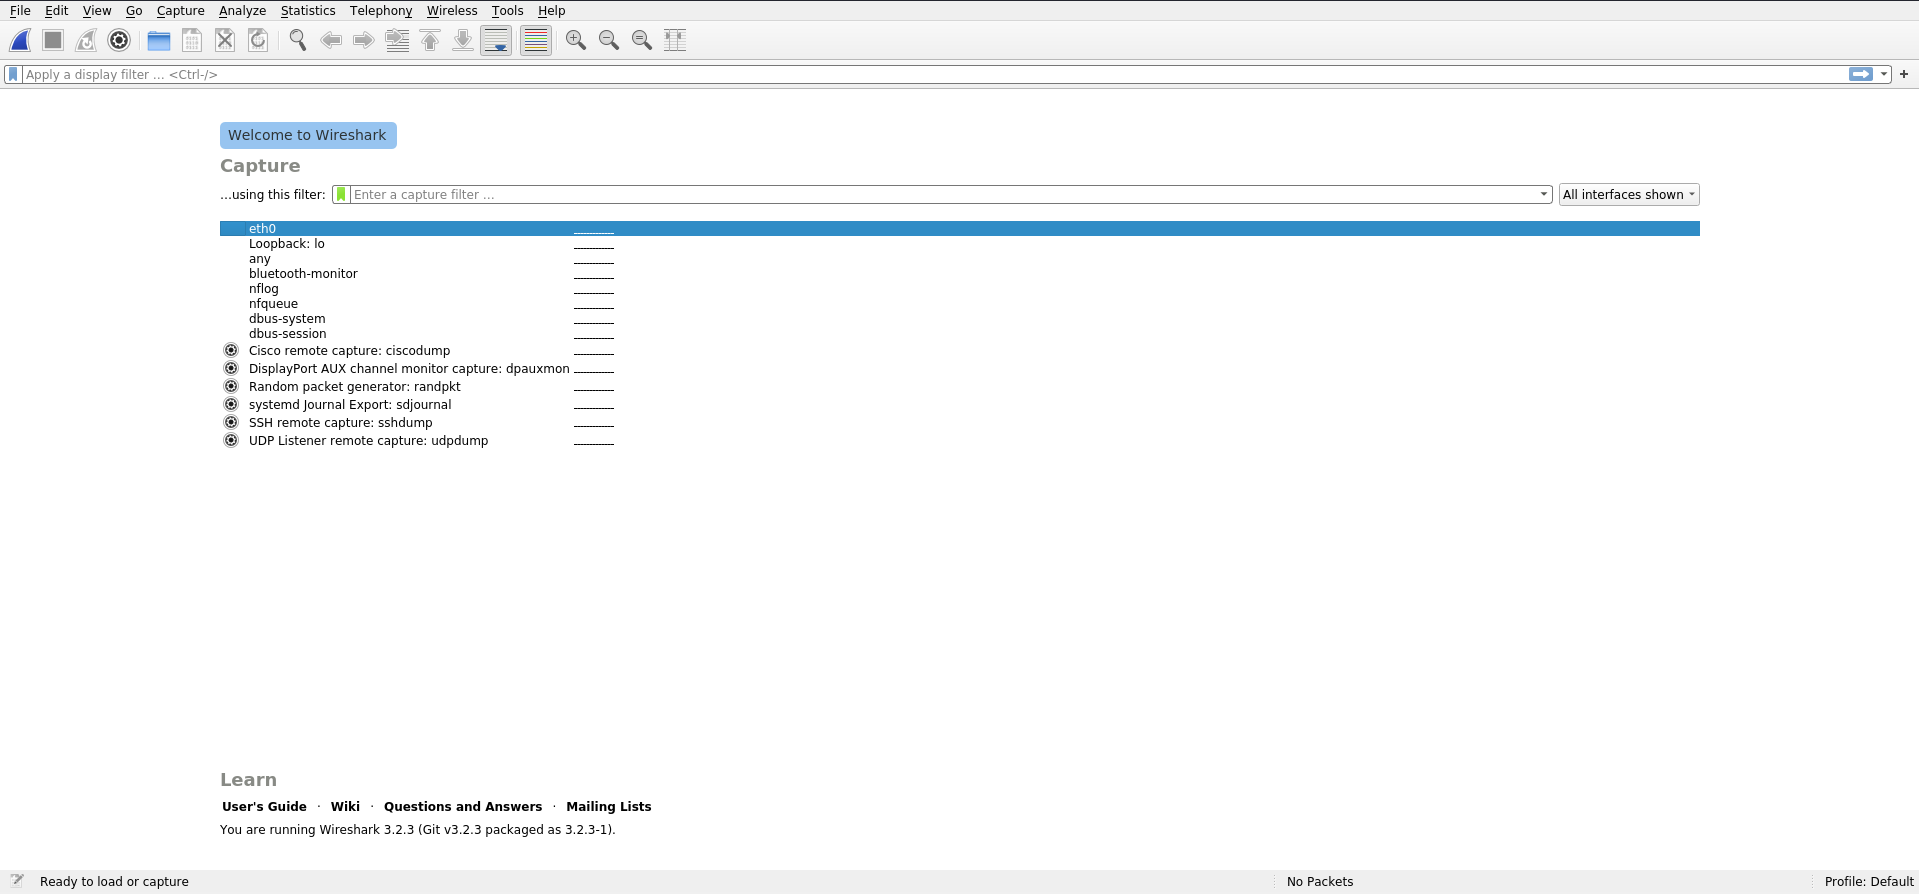This screenshot has height=894, width=1919.
Task: Select the nfqueue interface
Action: click(x=960, y=304)
